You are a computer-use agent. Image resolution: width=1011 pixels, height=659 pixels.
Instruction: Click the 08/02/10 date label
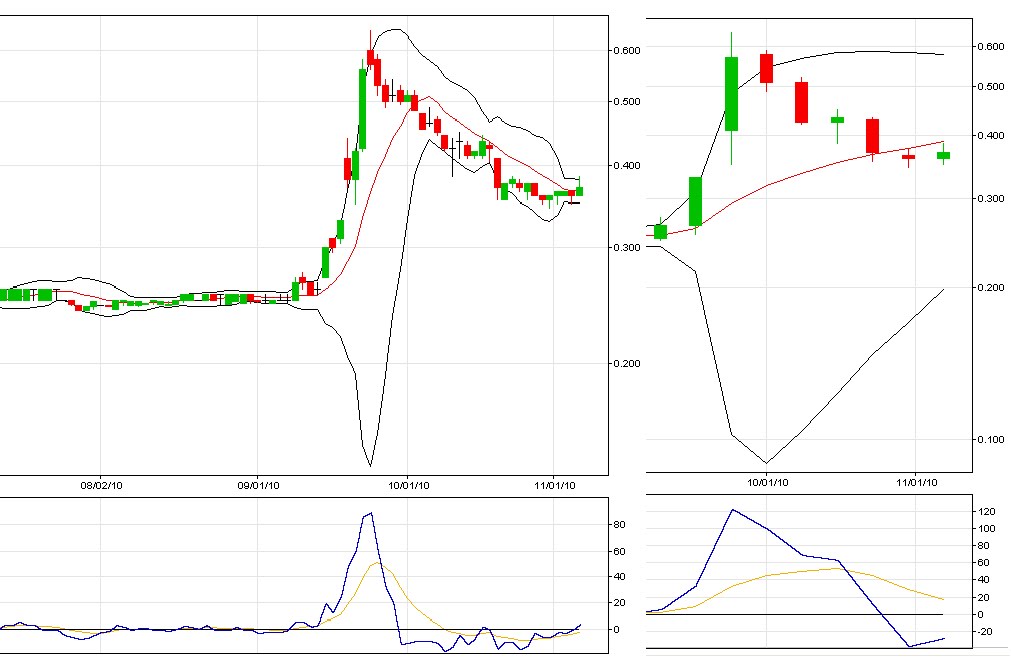(101, 485)
